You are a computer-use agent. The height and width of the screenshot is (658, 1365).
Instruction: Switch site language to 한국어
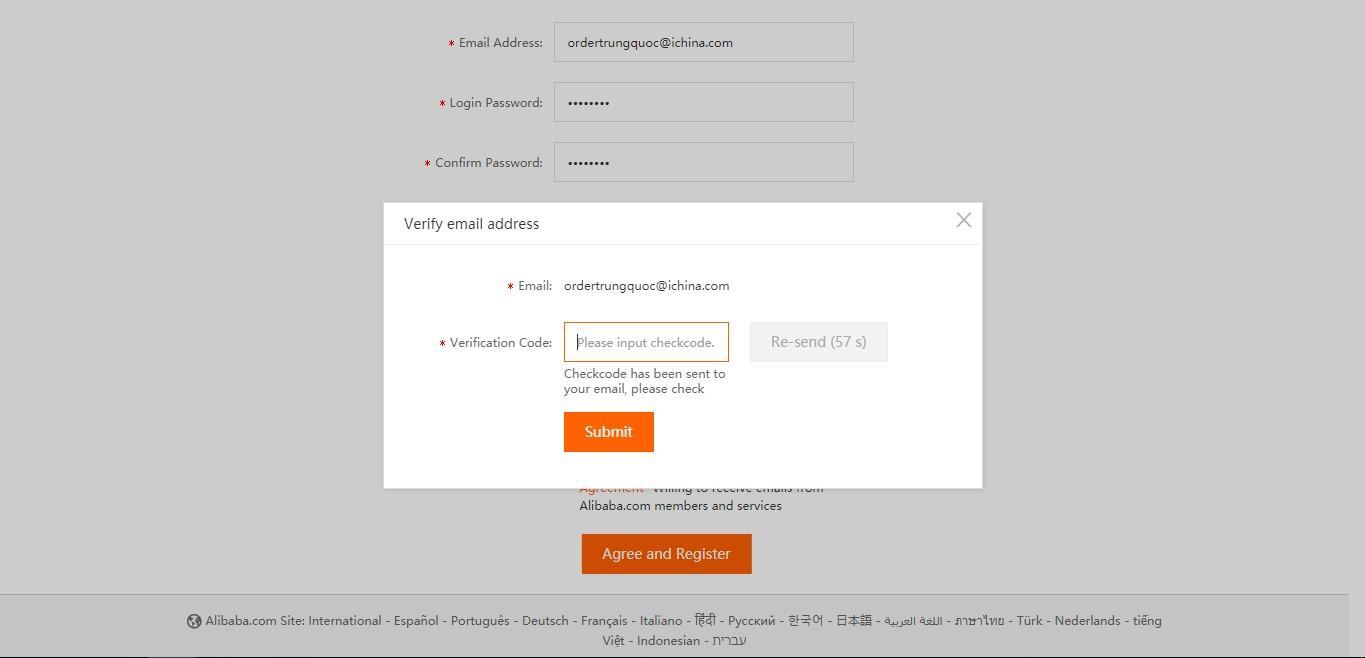(x=805, y=621)
